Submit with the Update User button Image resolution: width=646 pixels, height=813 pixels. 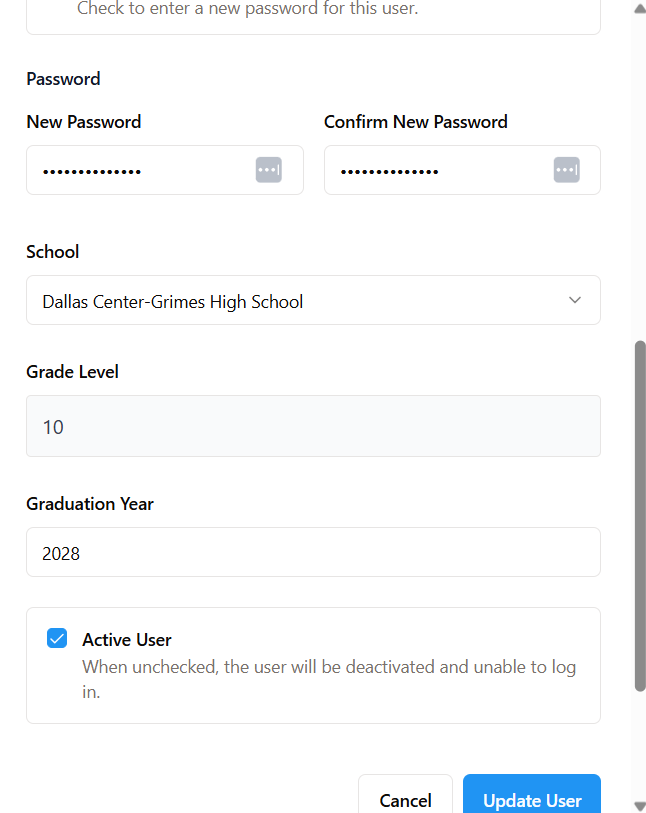(x=532, y=799)
